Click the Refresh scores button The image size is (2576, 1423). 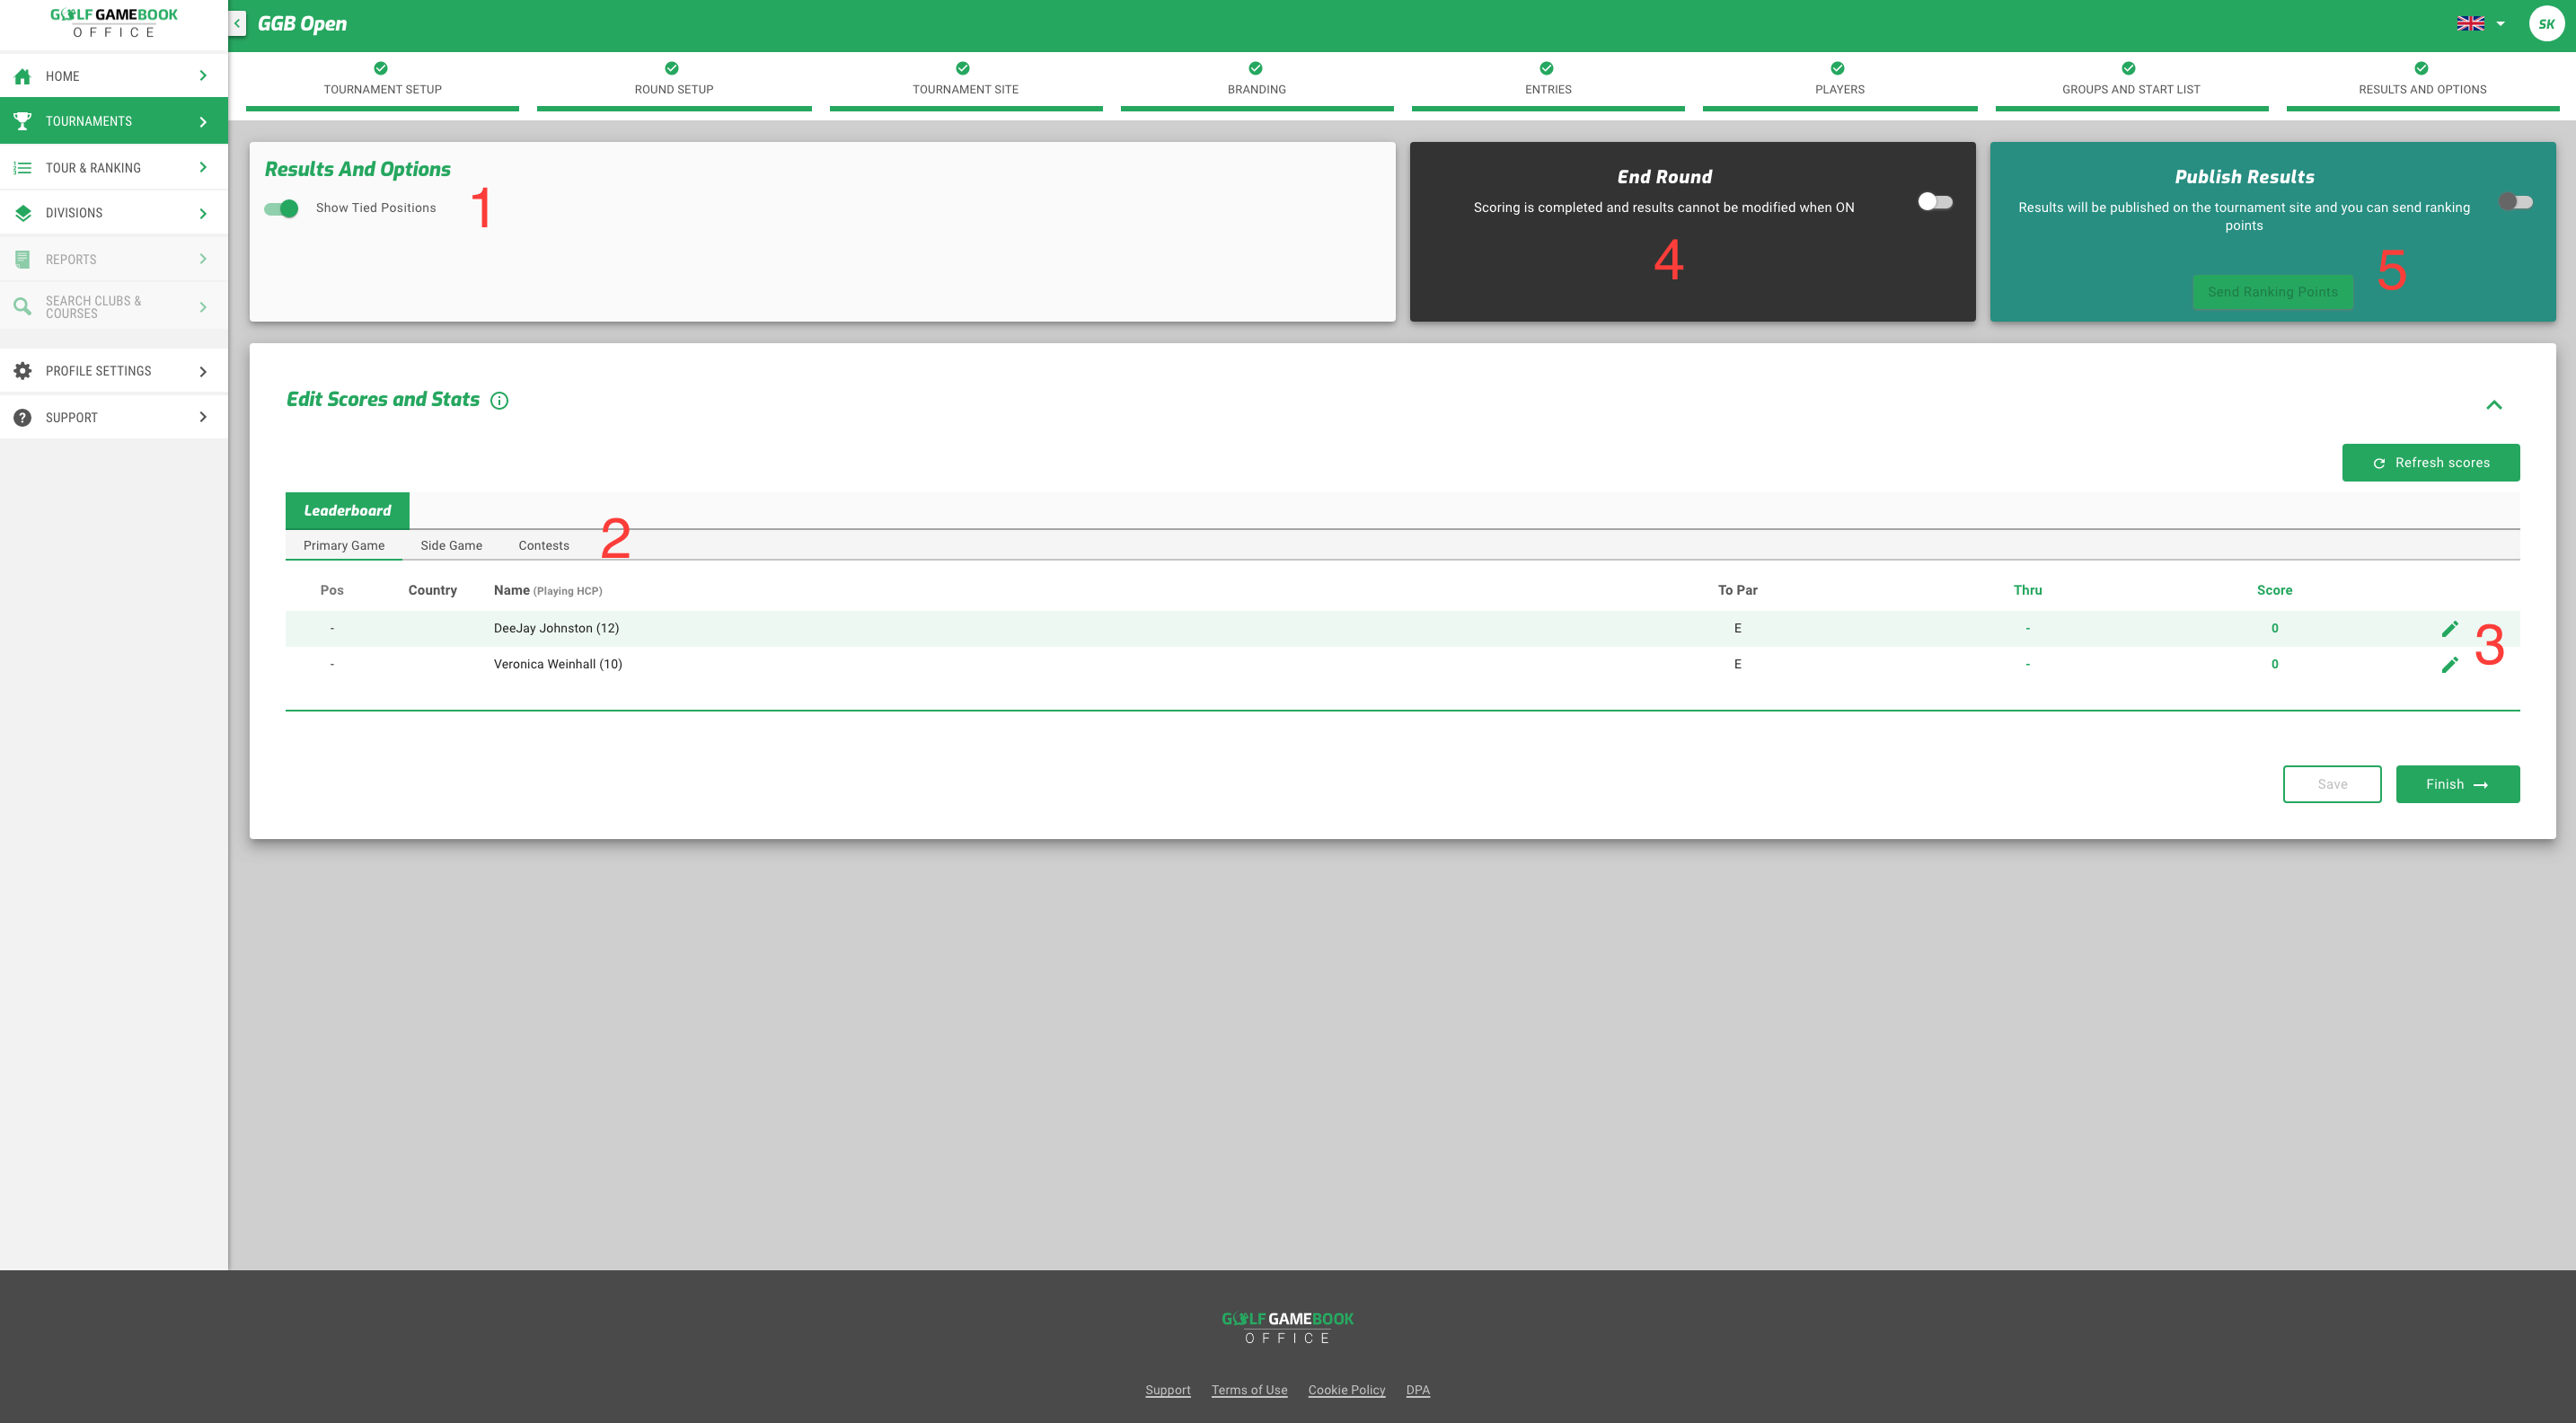click(2430, 462)
